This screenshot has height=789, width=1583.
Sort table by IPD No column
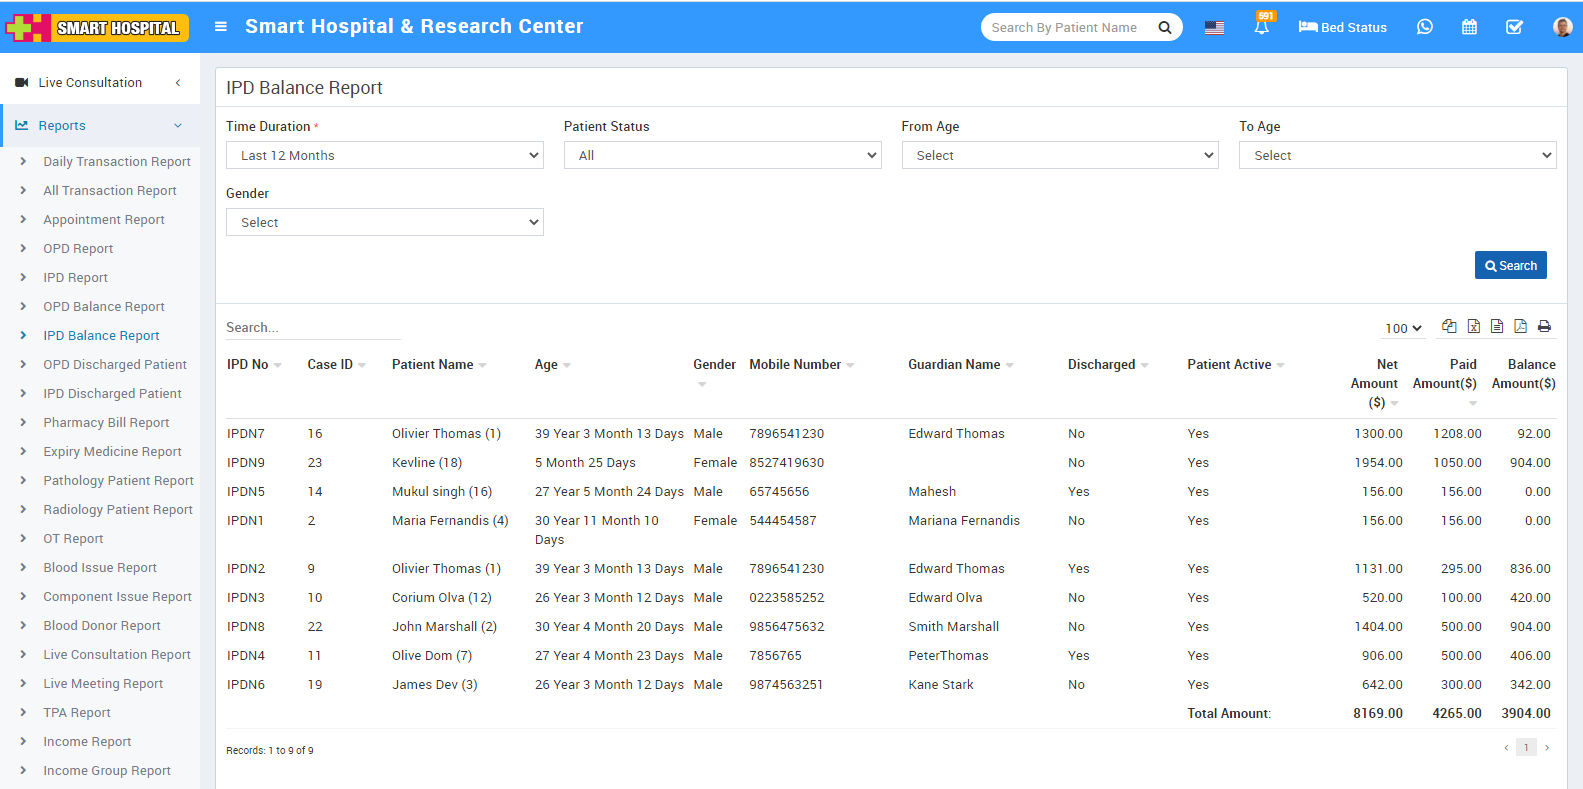point(254,365)
